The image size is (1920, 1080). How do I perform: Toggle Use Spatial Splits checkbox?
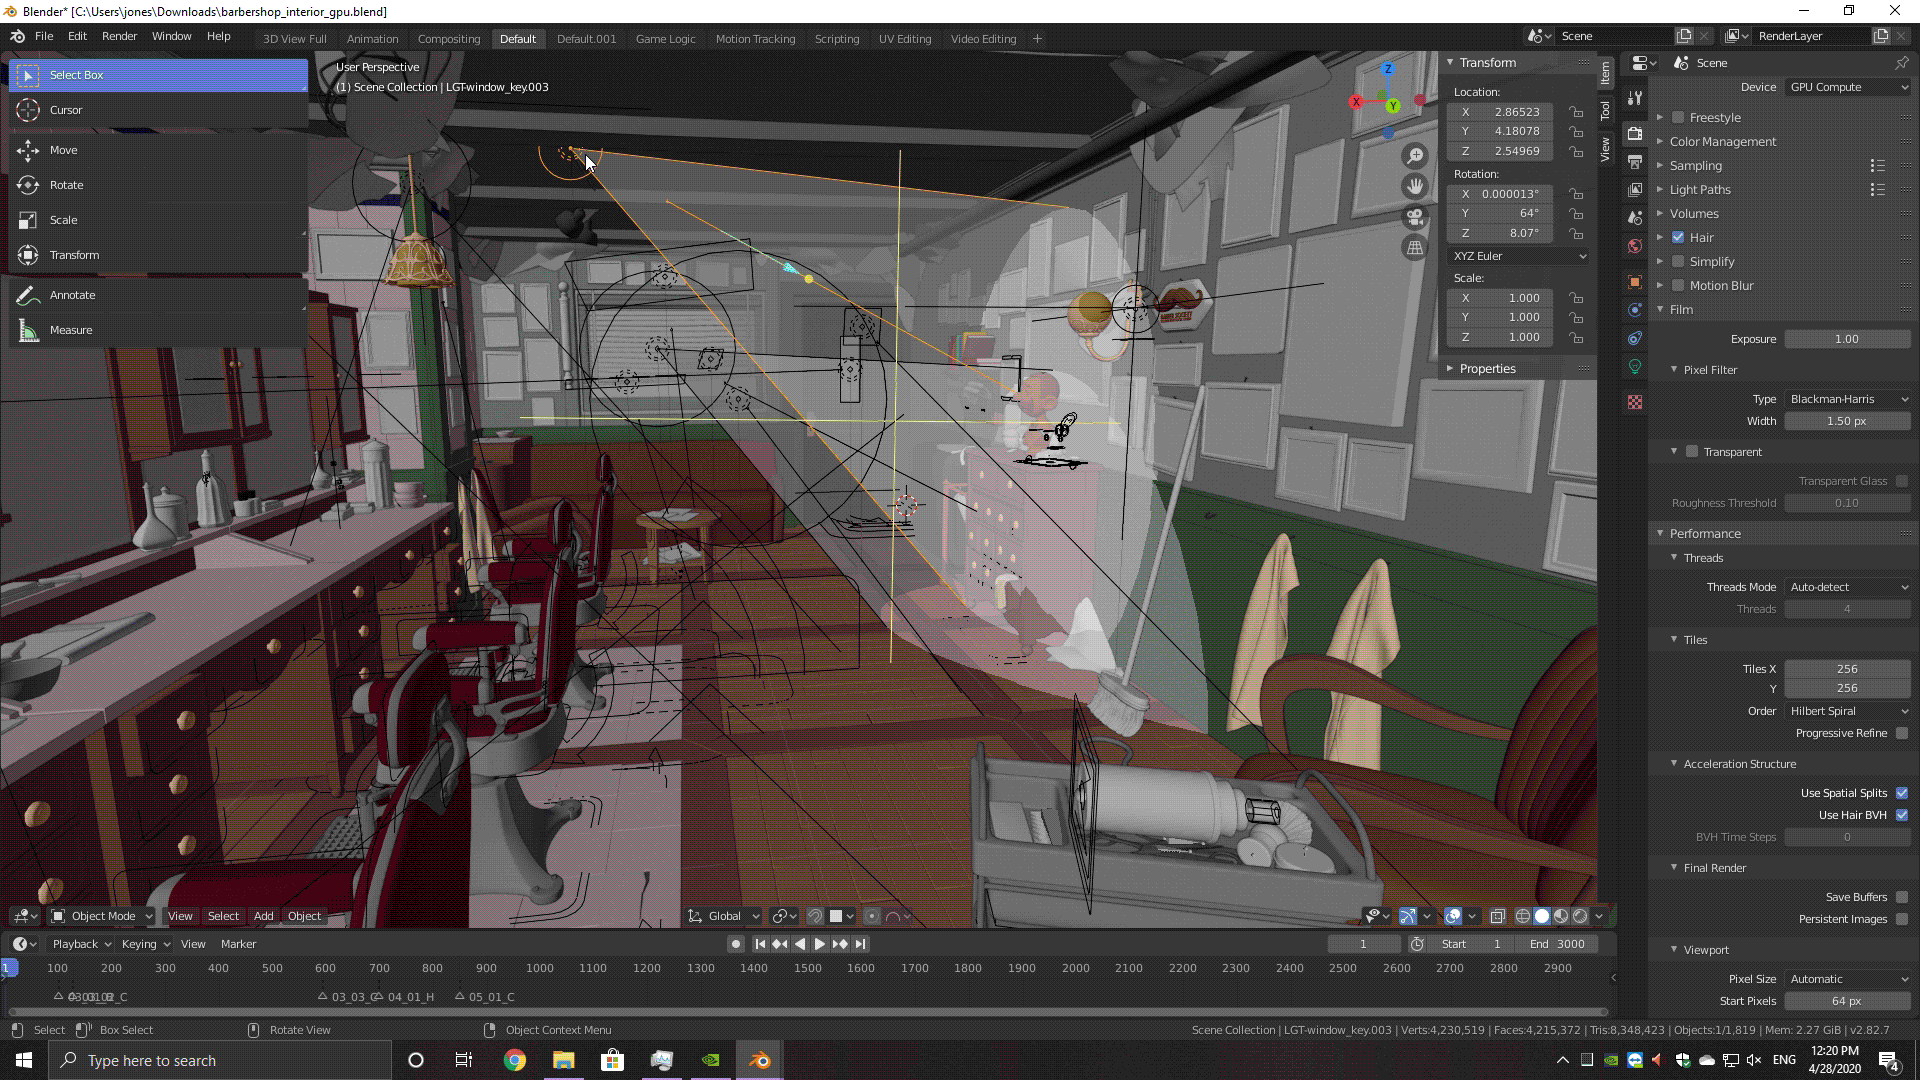(x=1902, y=793)
